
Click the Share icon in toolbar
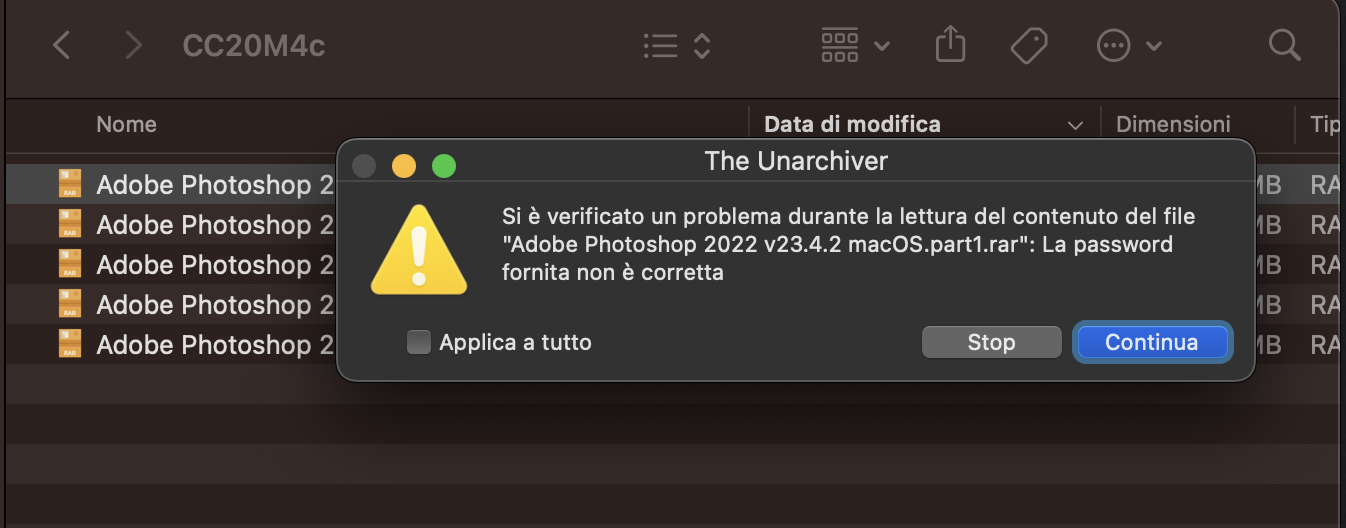951,44
